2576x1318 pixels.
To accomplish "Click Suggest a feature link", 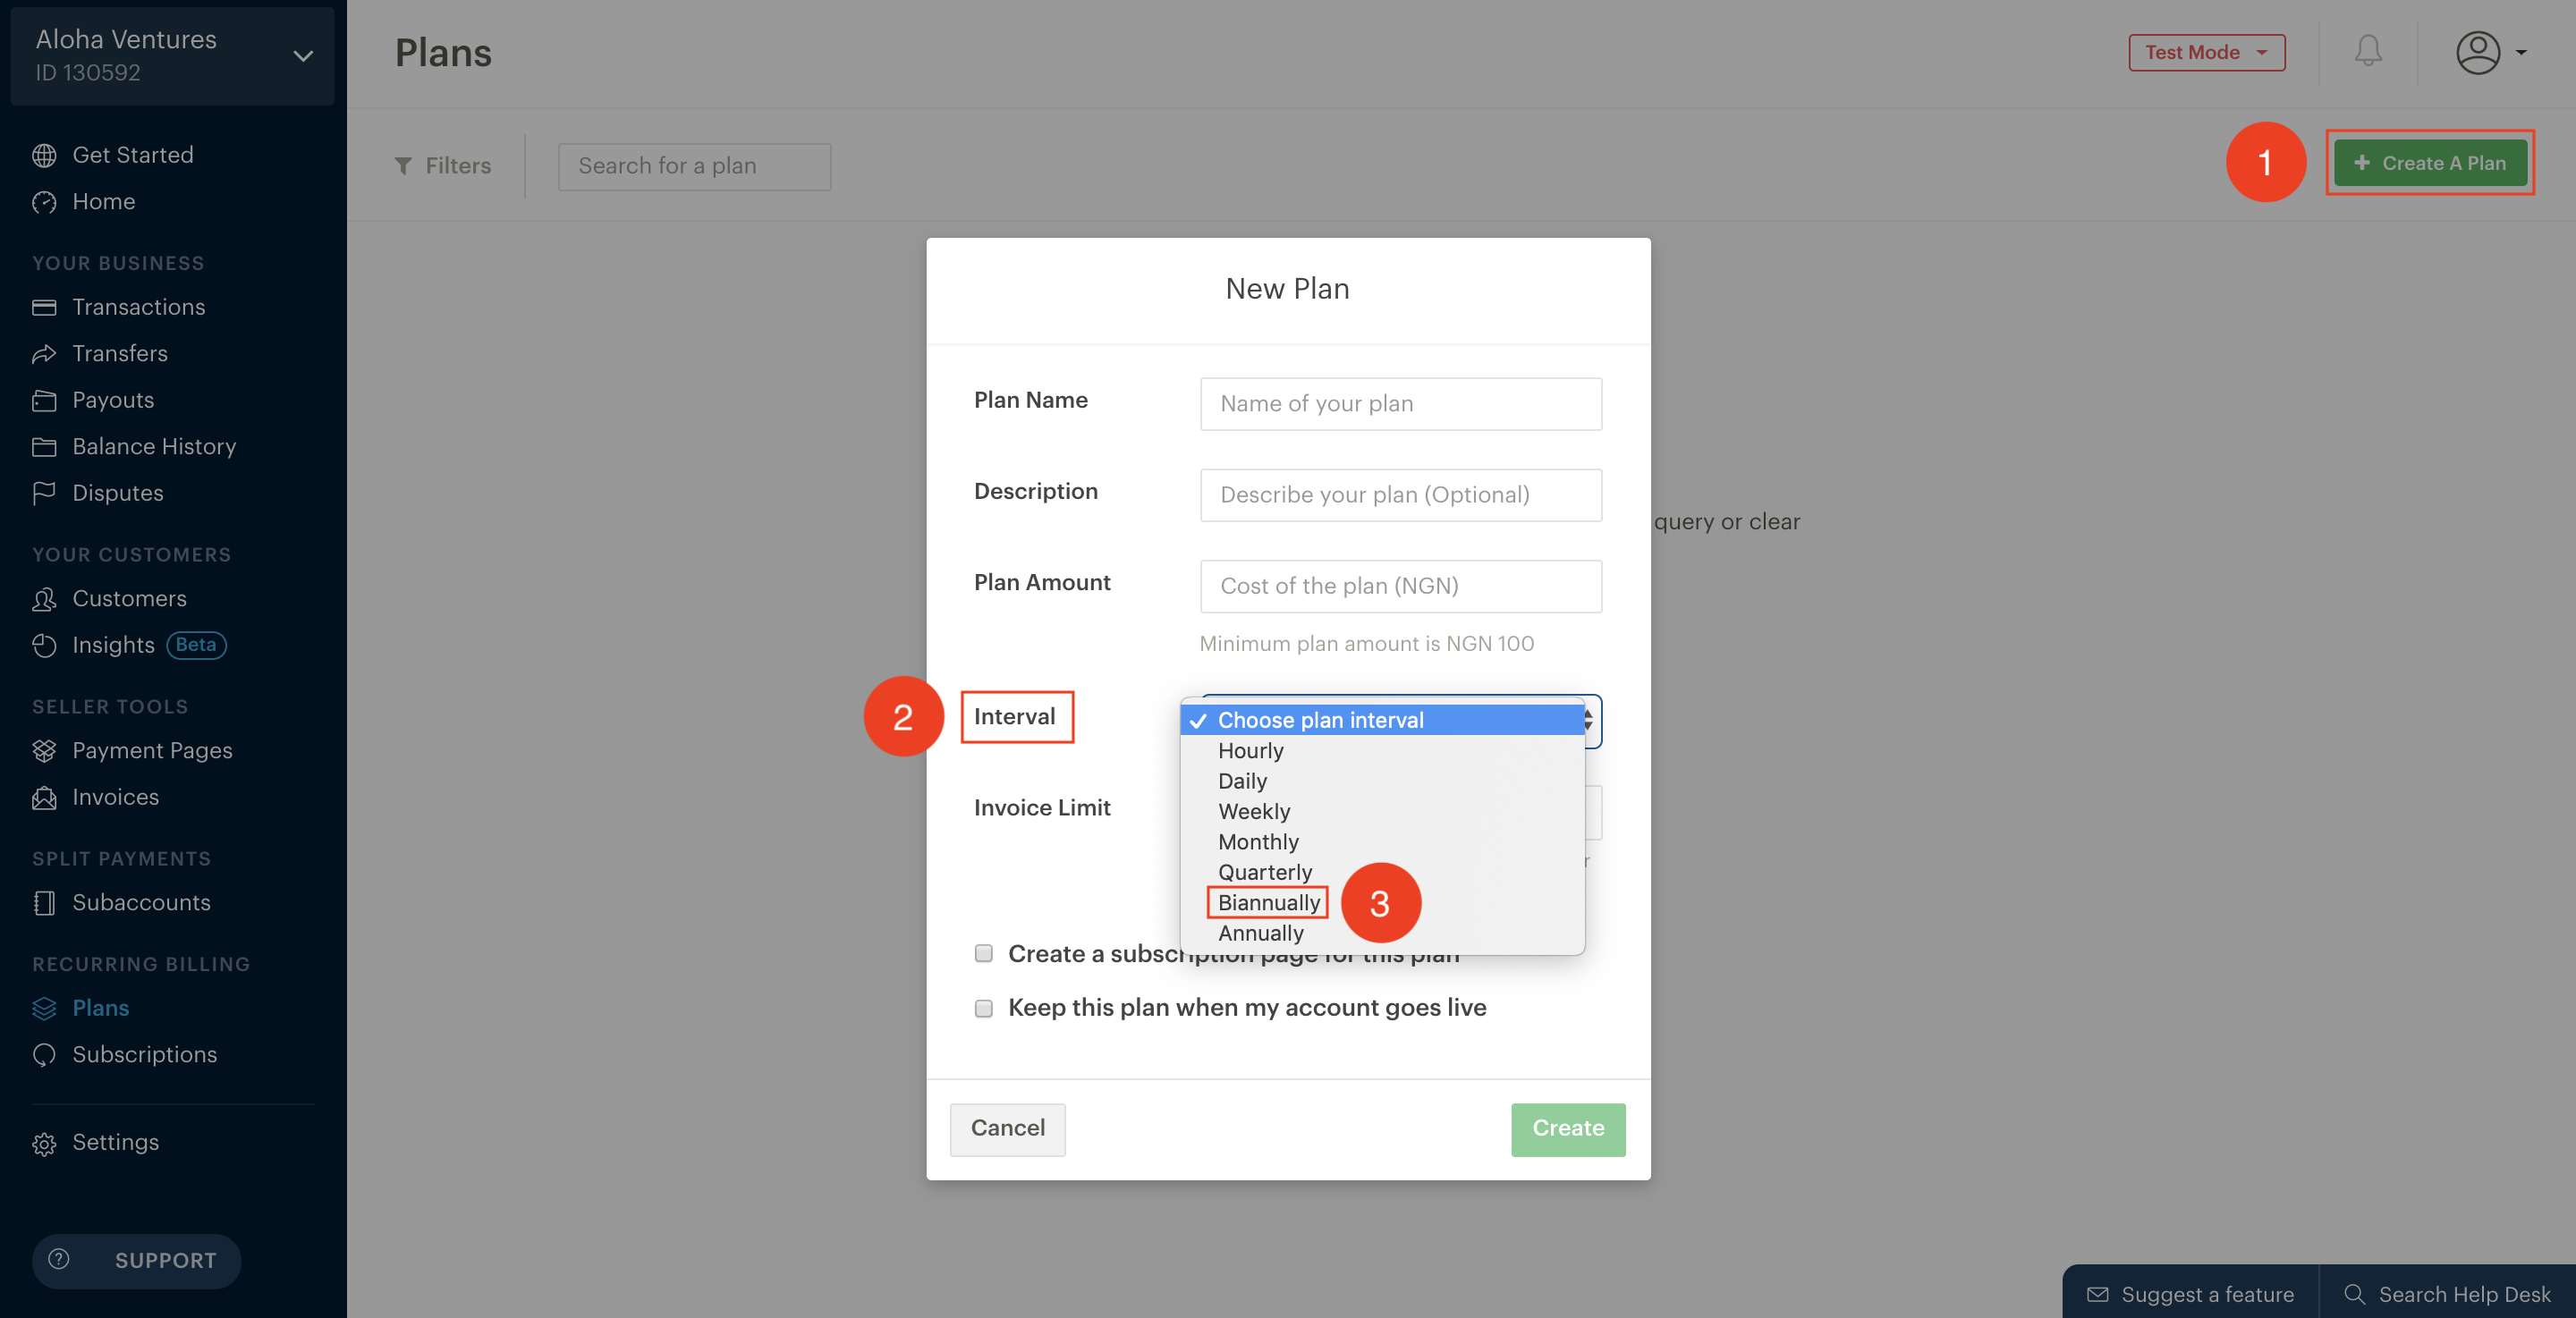I will click(x=2191, y=1294).
